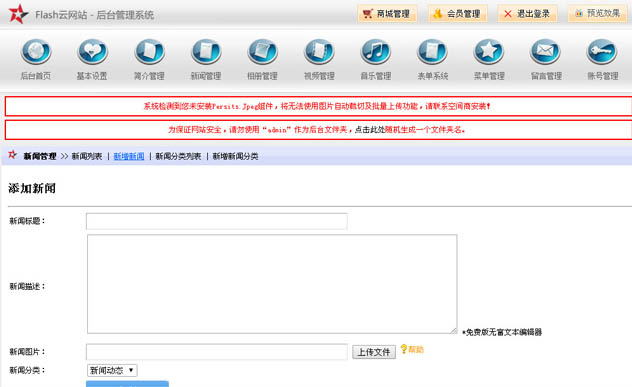632x387 pixels.
Task: Click the 商城管理 button
Action: tap(387, 14)
